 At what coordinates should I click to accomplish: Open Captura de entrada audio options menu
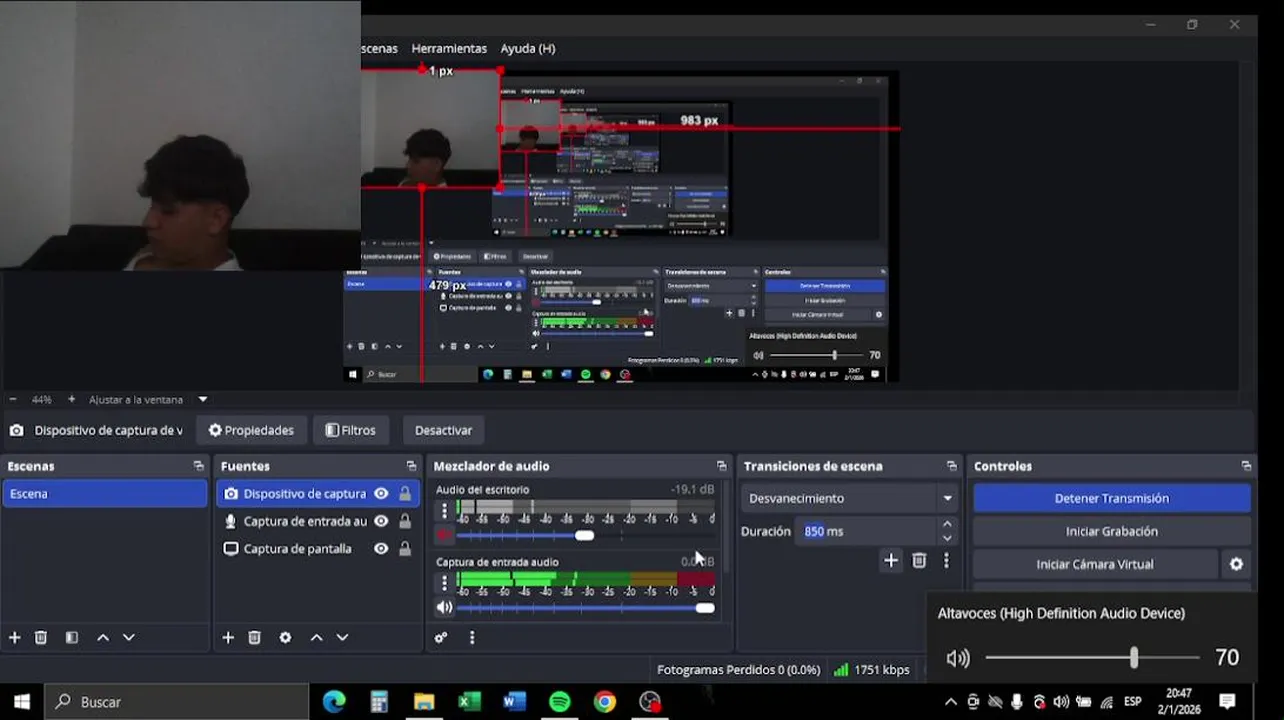coord(445,582)
